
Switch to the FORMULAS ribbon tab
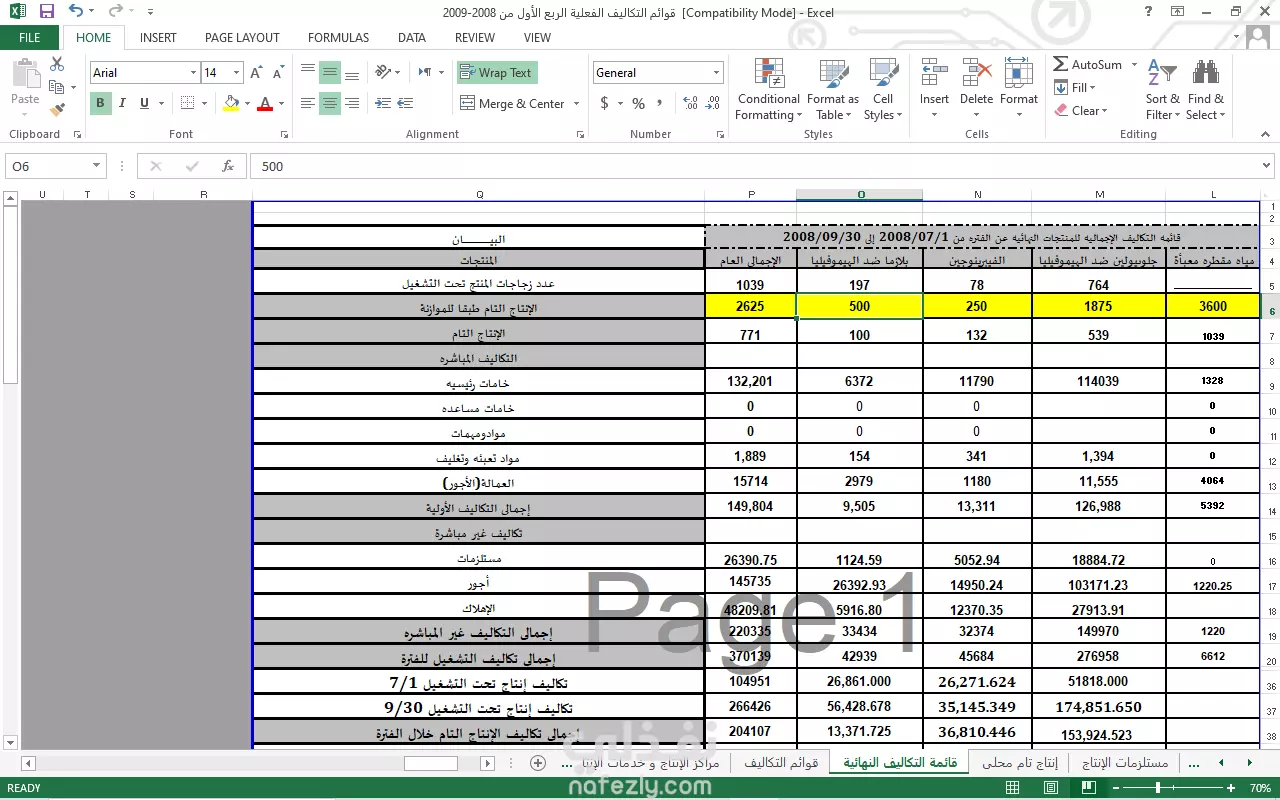coord(338,37)
